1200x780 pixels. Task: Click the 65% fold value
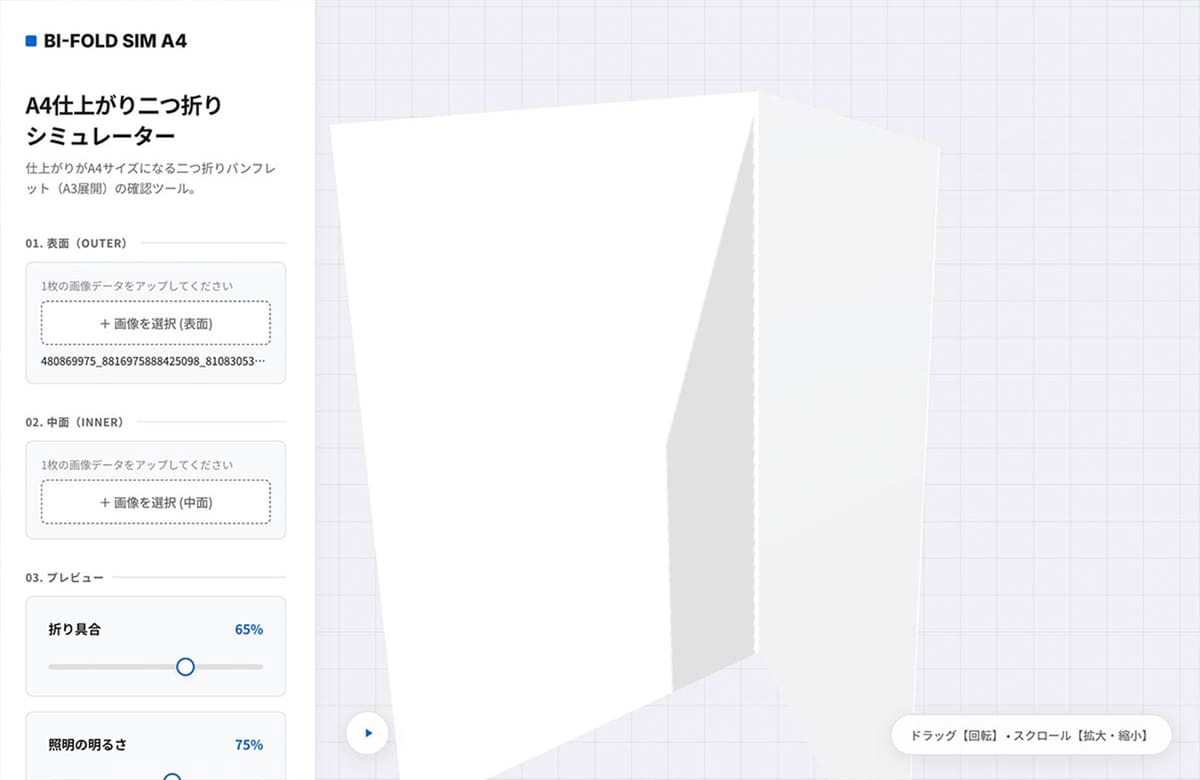pos(249,630)
